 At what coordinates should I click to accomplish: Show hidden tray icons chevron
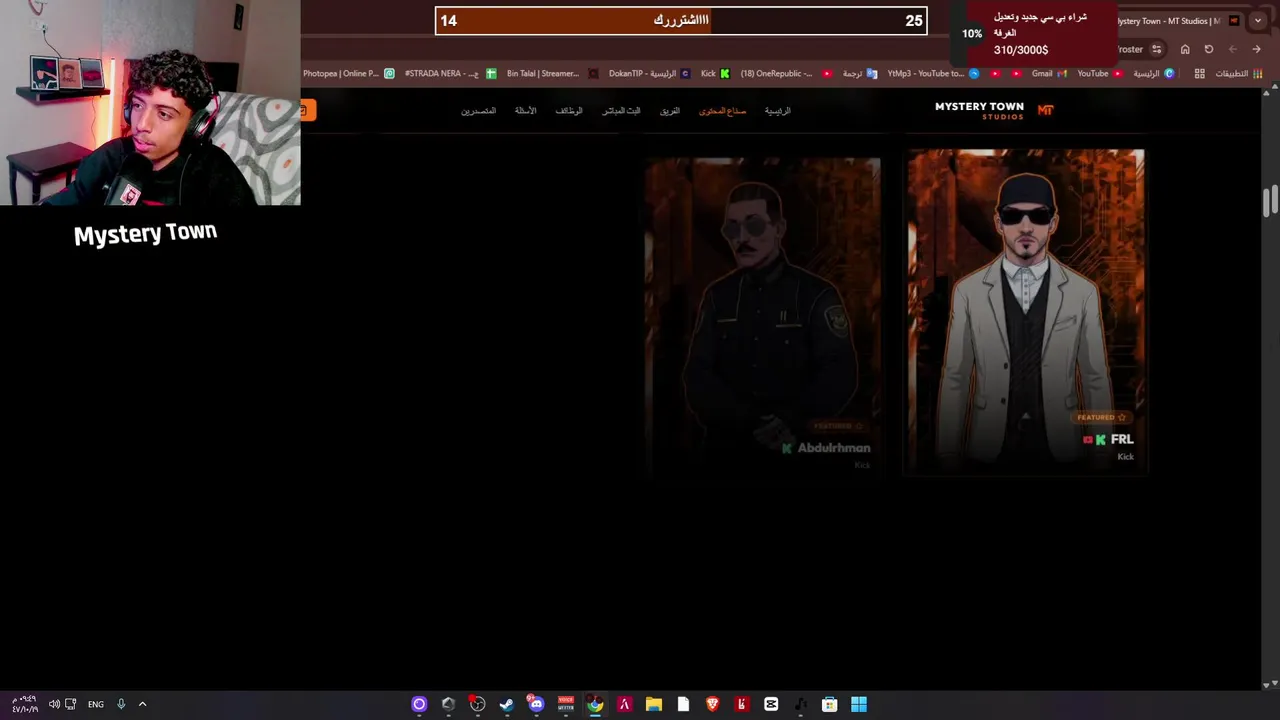[x=142, y=704]
